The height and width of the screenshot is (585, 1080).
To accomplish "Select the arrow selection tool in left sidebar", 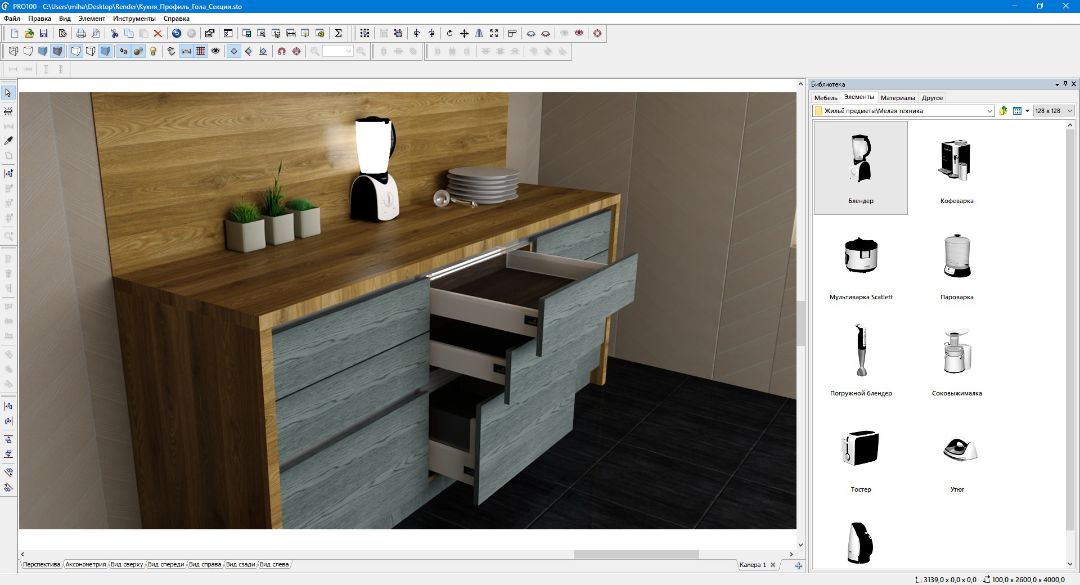I will [x=8, y=93].
